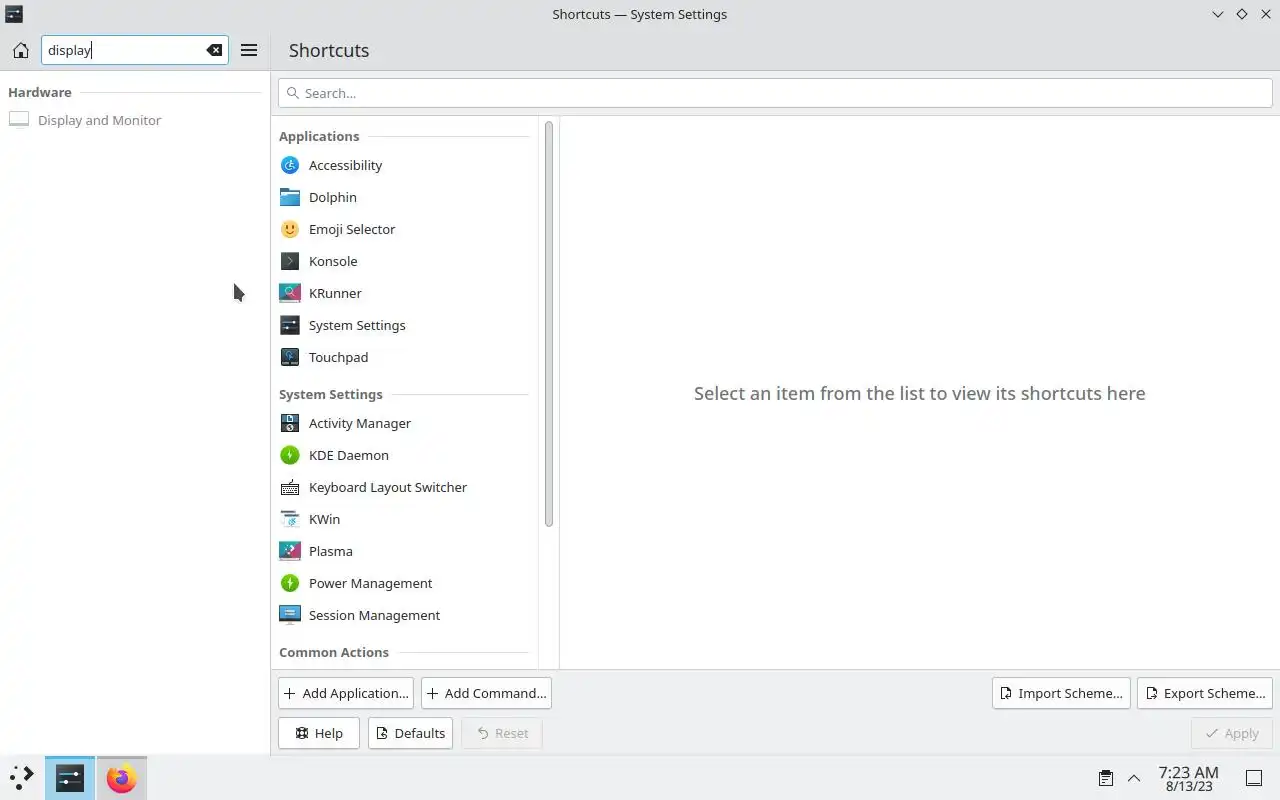Expand the hidden system tray icons
Image resolution: width=1280 pixels, height=800 pixels.
(1134, 778)
